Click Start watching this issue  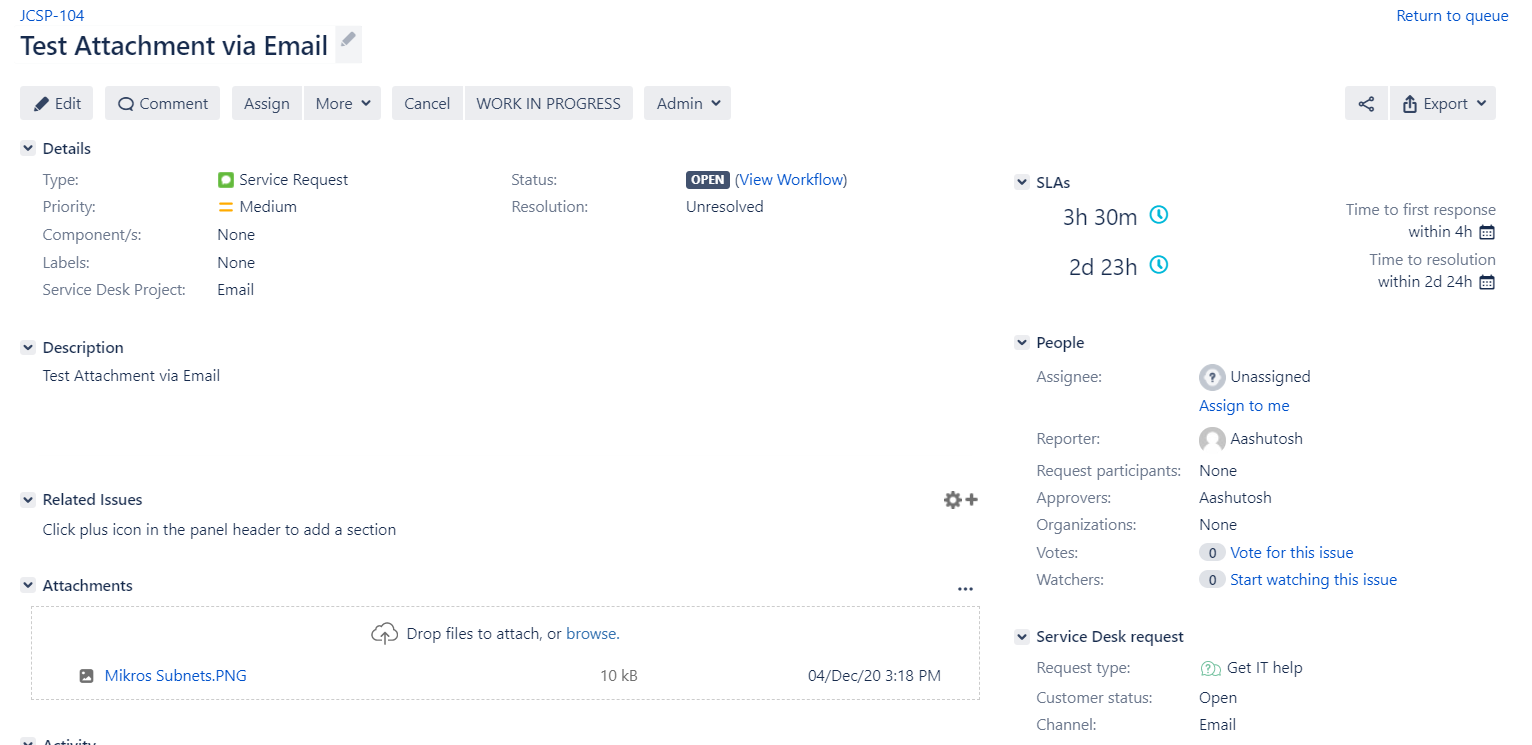1313,580
